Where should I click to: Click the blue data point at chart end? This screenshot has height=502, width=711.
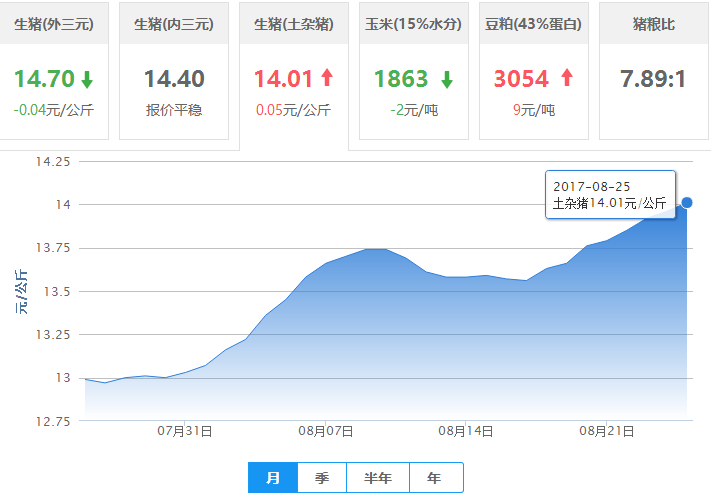686,202
